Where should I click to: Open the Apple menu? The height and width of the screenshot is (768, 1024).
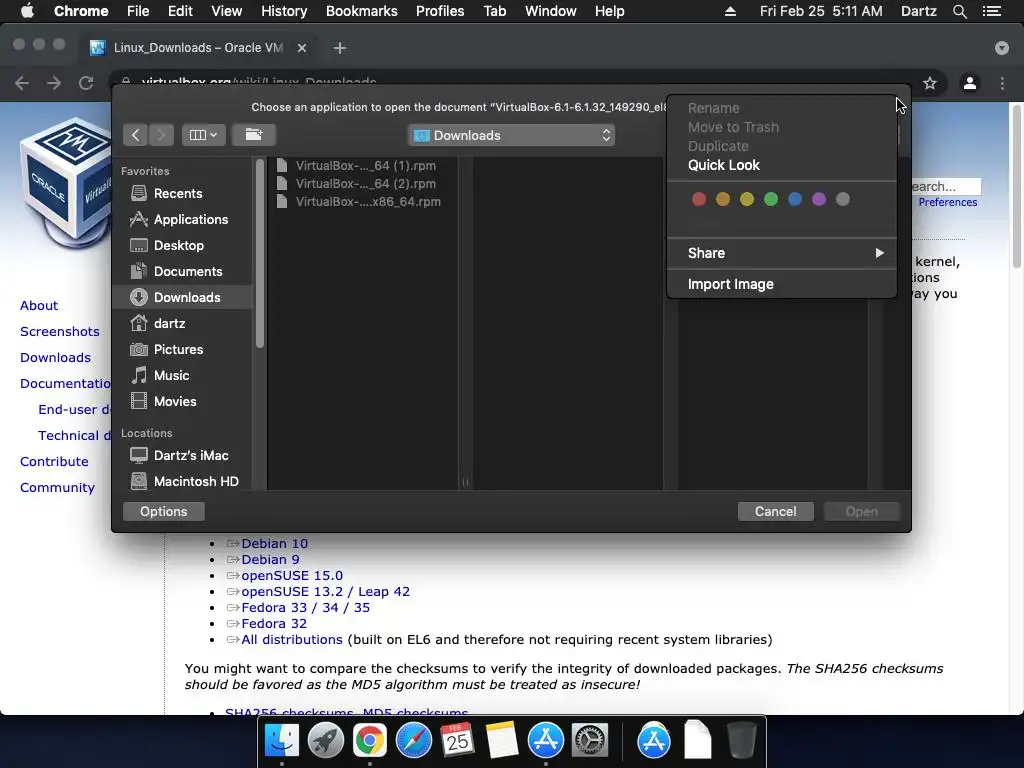coord(27,11)
